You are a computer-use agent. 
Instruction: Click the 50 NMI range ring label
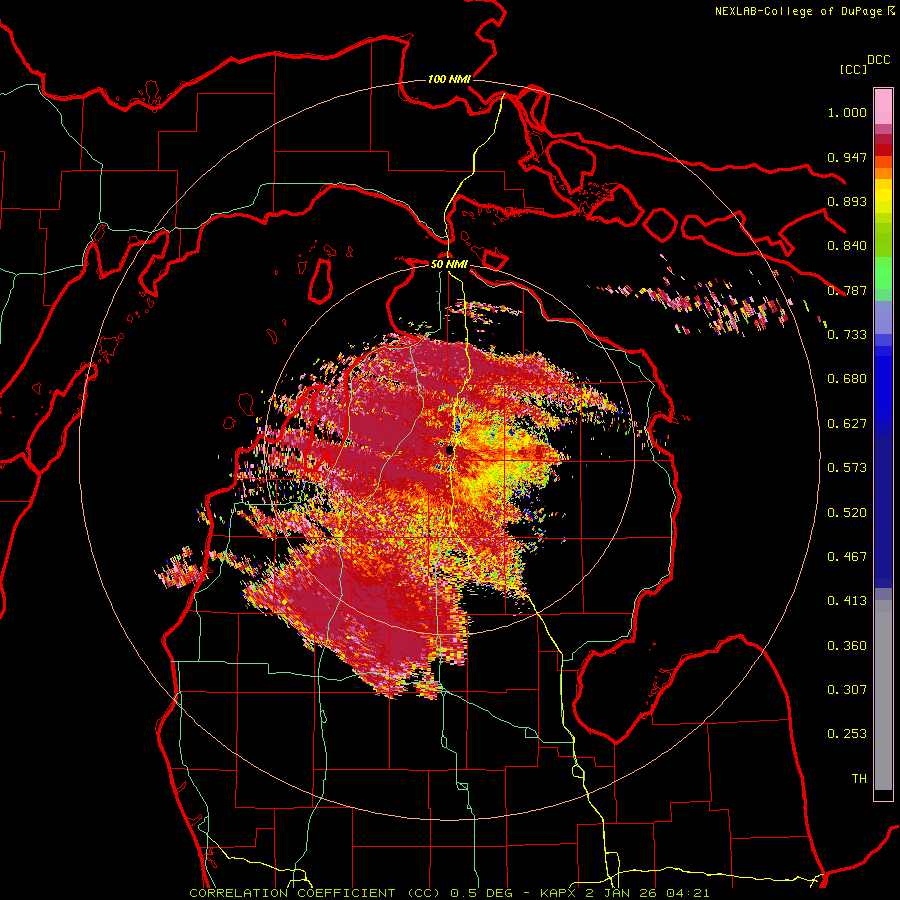[449, 264]
